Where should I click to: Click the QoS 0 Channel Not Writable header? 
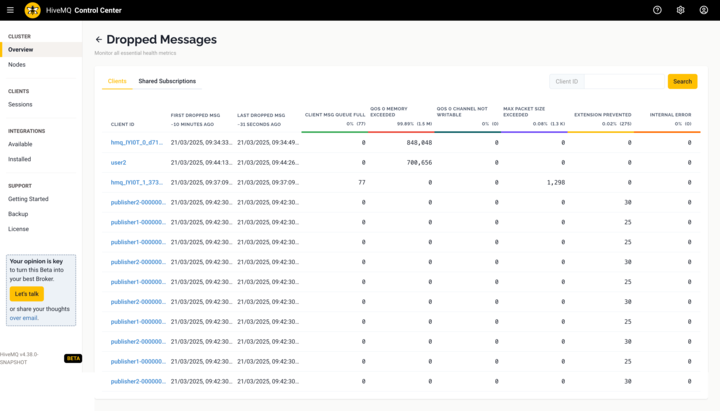pyautogui.click(x=462, y=112)
